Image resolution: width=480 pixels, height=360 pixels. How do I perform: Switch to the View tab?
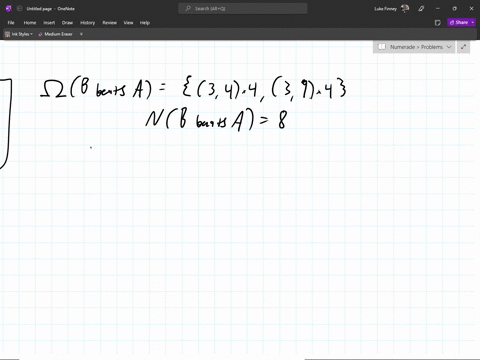point(128,23)
